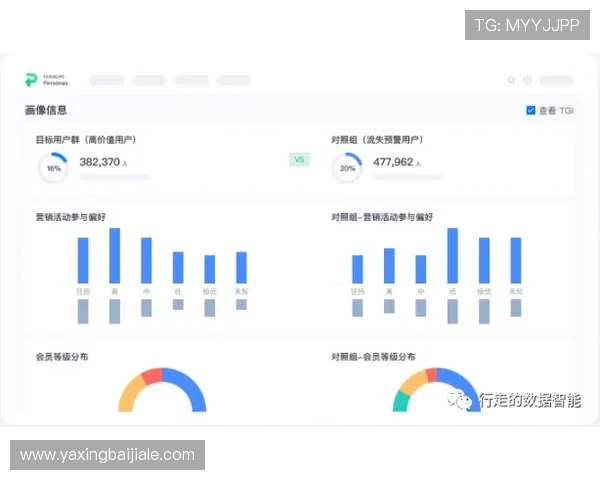The width and height of the screenshot is (600, 480).
Task: Click the orange segment of 对照组 donut
Action: (x=413, y=381)
